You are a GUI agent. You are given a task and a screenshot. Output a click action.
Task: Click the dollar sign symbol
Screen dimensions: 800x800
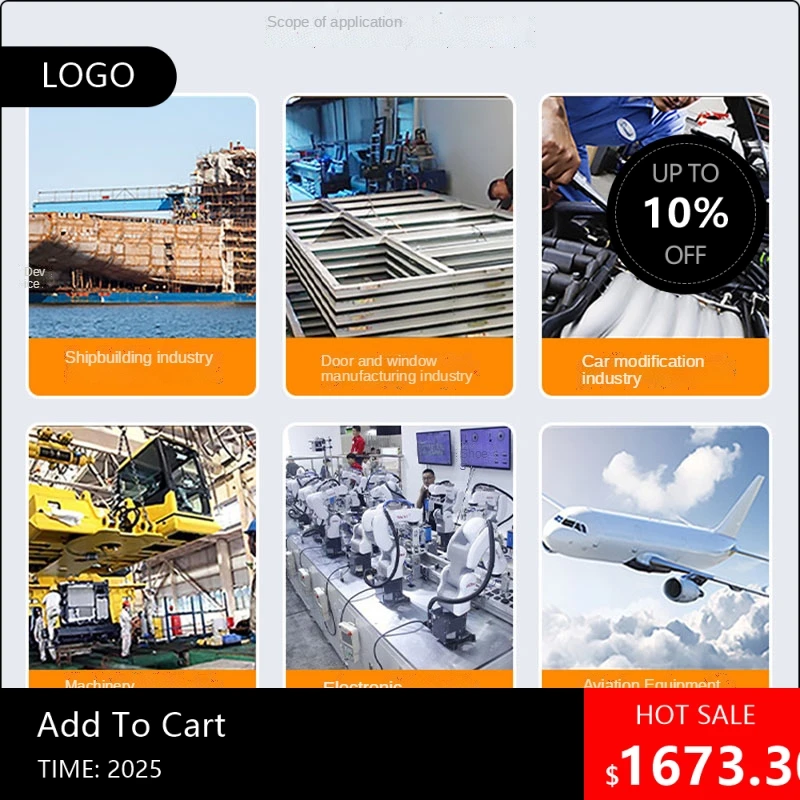pyautogui.click(x=612, y=775)
